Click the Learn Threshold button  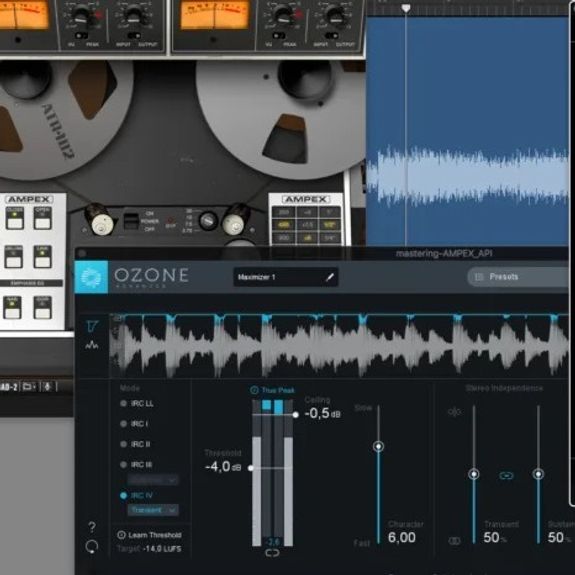click(x=149, y=535)
